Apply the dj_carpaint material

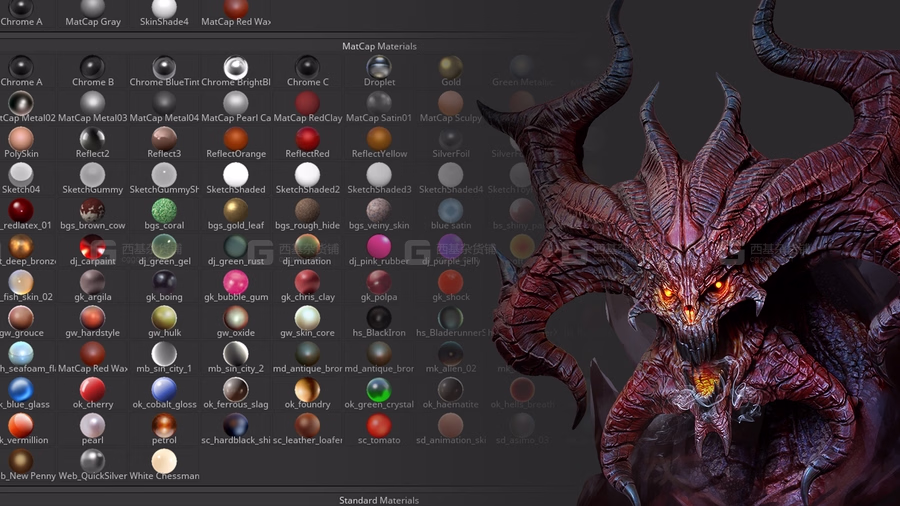pyautogui.click(x=92, y=250)
